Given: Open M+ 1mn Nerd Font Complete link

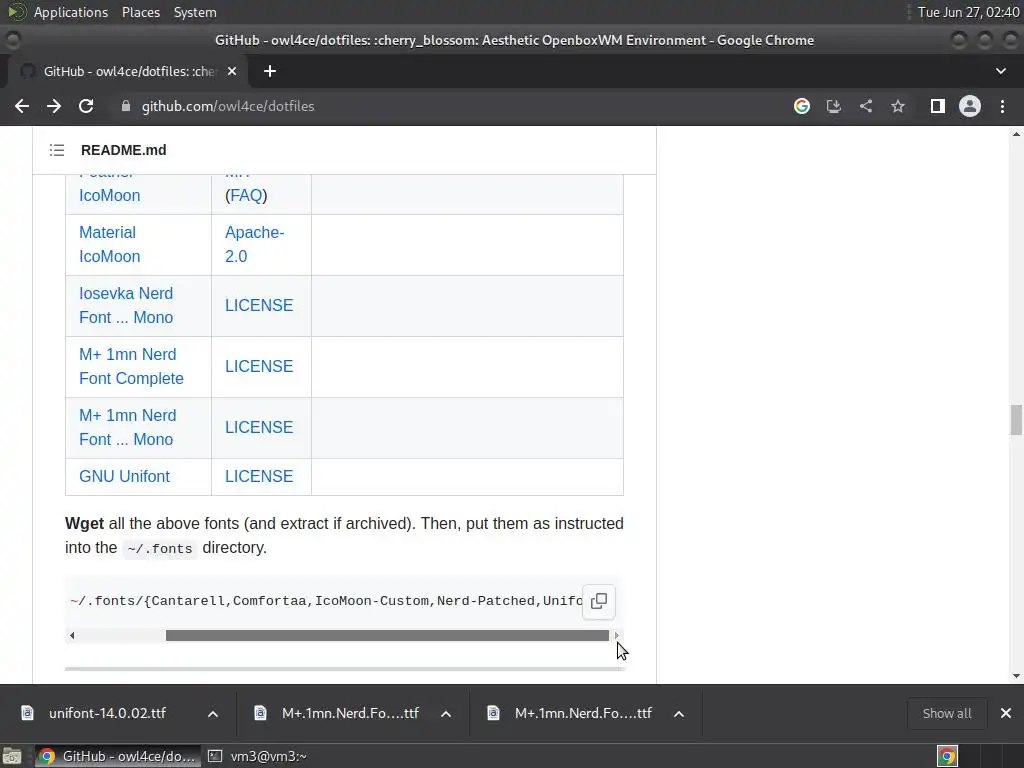Looking at the screenshot, I should coord(131,366).
